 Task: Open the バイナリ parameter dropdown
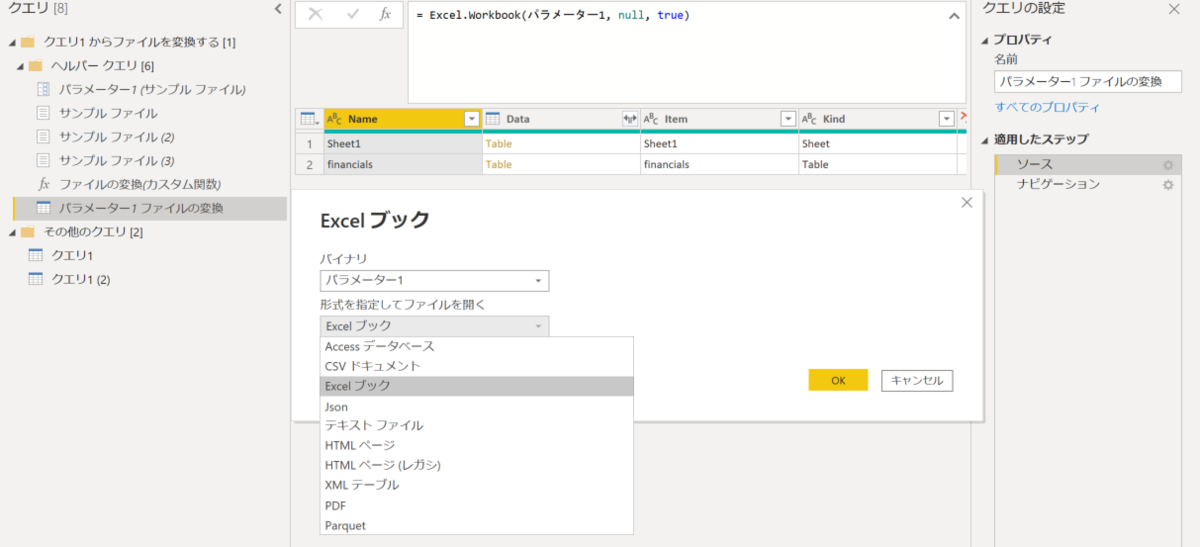[434, 281]
